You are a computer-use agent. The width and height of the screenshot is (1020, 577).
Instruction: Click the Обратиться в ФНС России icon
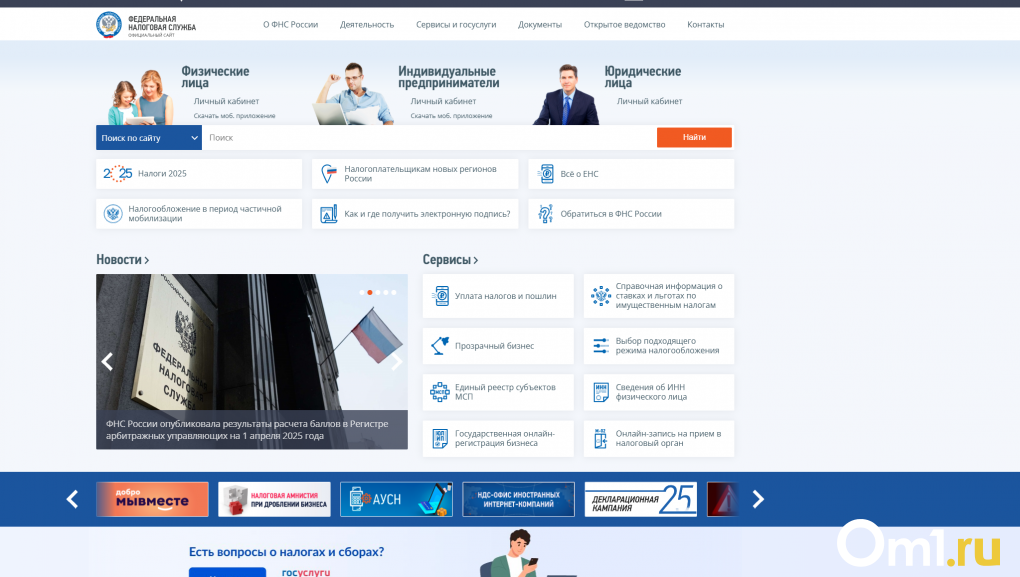(x=545, y=214)
